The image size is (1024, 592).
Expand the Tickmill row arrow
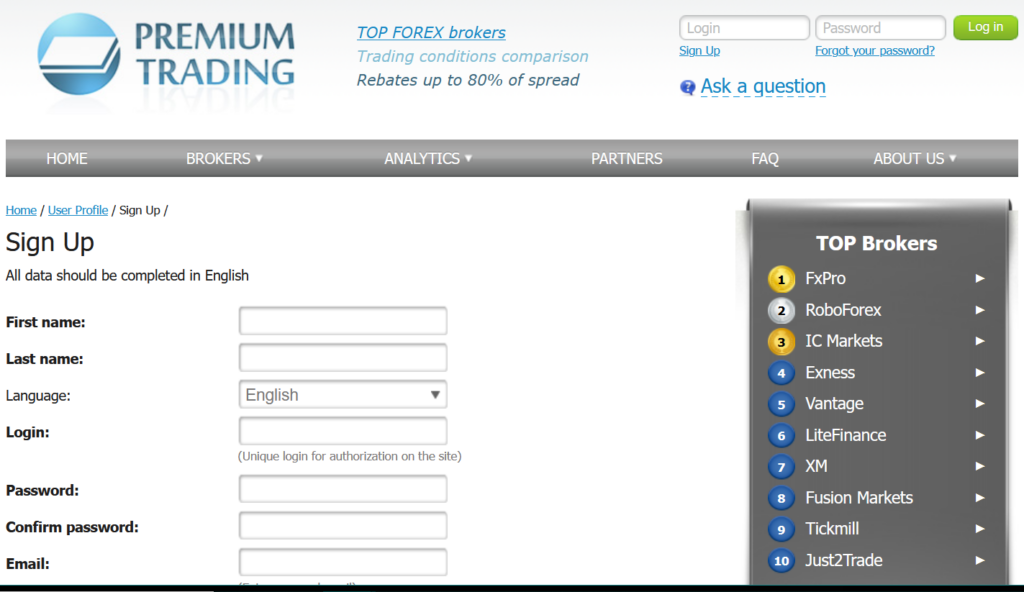coord(980,529)
